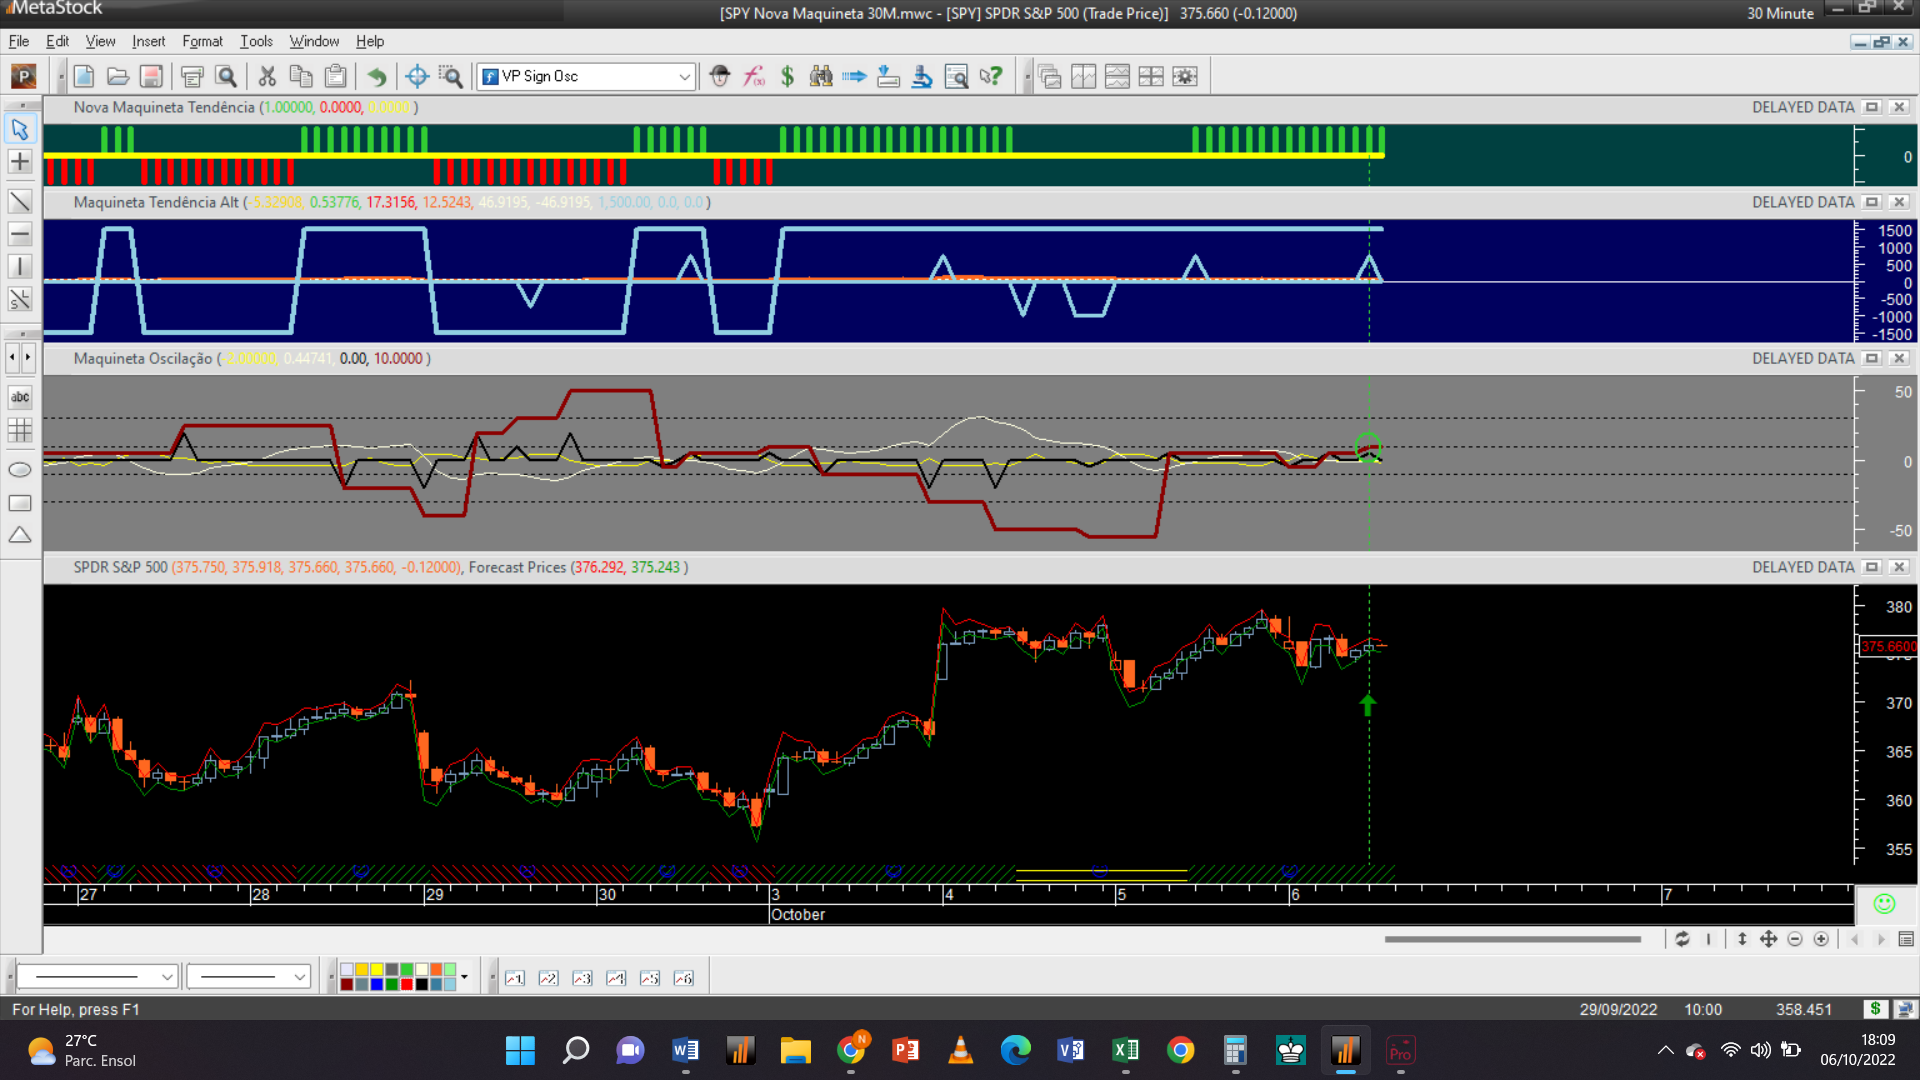
Task: Click the 30 Minute periodicity label
Action: click(1780, 13)
